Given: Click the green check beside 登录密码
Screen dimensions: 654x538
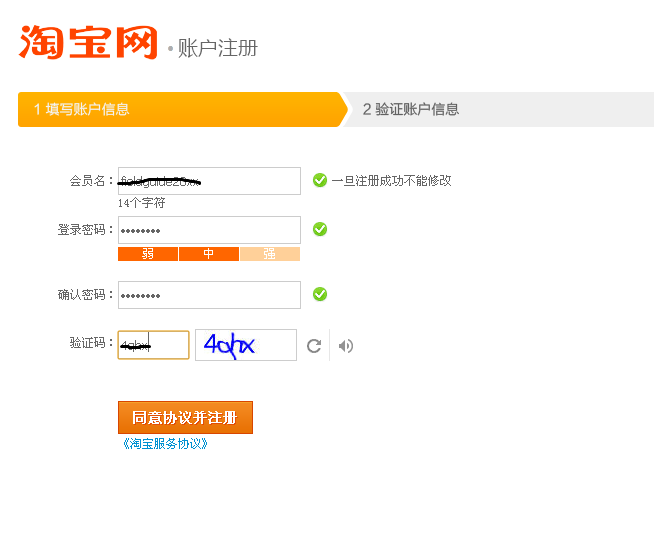Looking at the screenshot, I should coord(320,229).
